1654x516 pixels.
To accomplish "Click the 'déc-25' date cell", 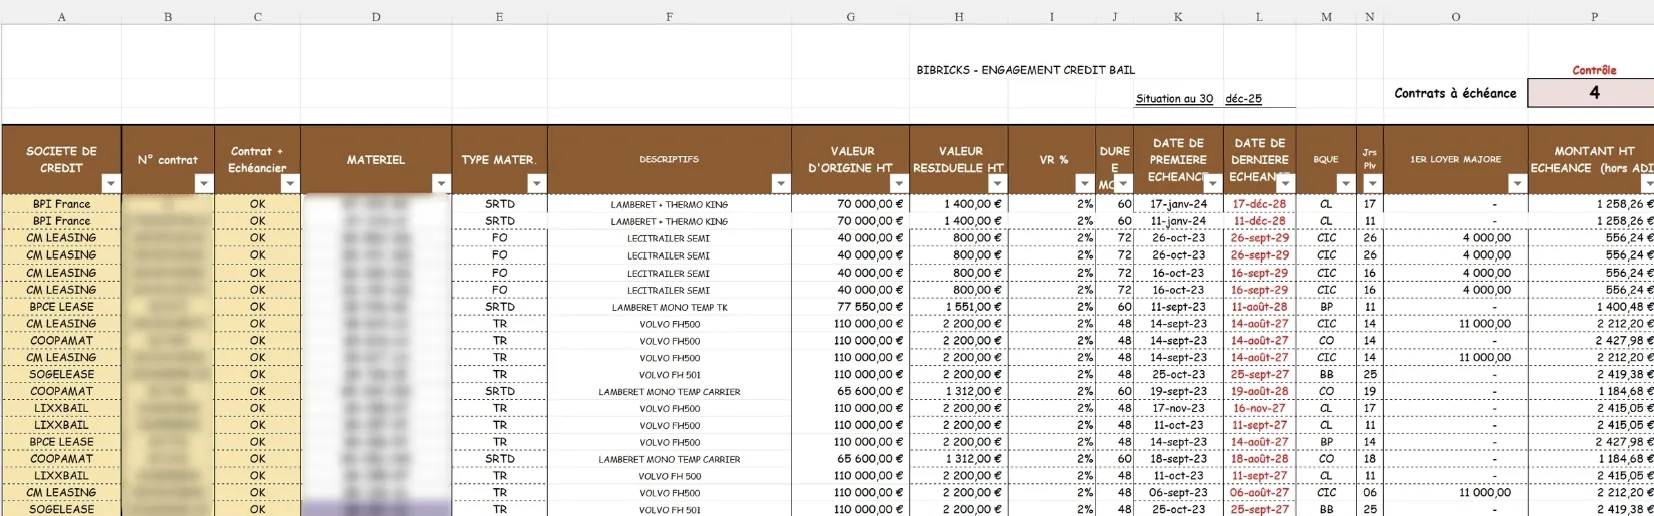I will click(1244, 99).
